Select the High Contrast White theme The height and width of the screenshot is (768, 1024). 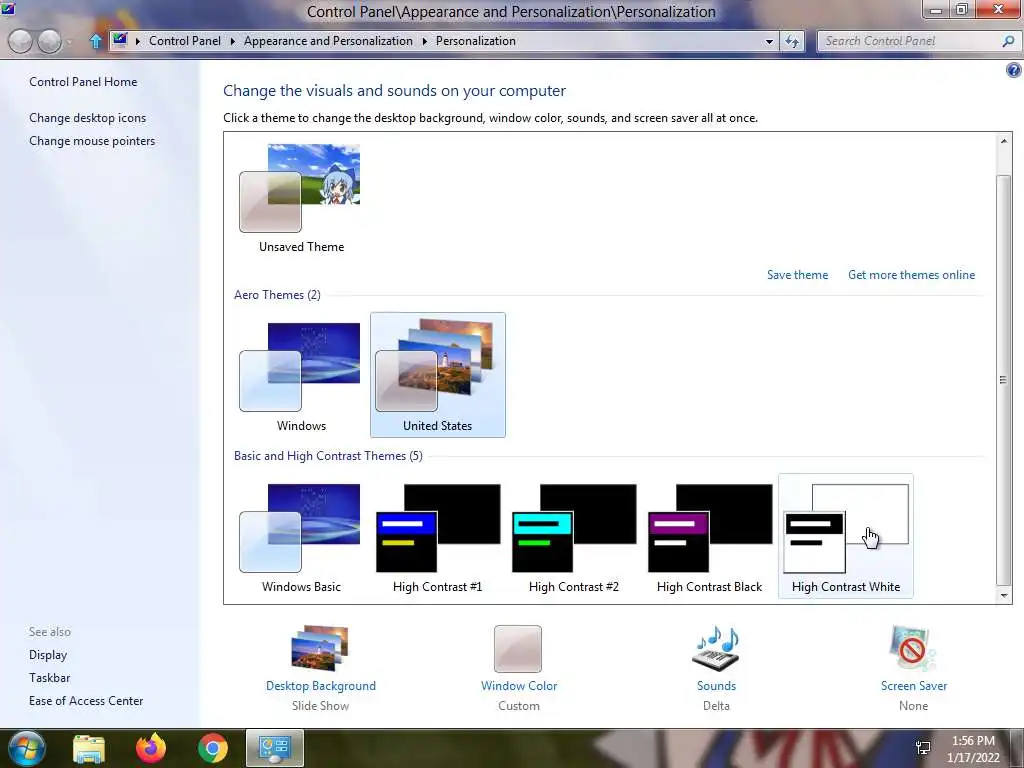[x=846, y=536]
